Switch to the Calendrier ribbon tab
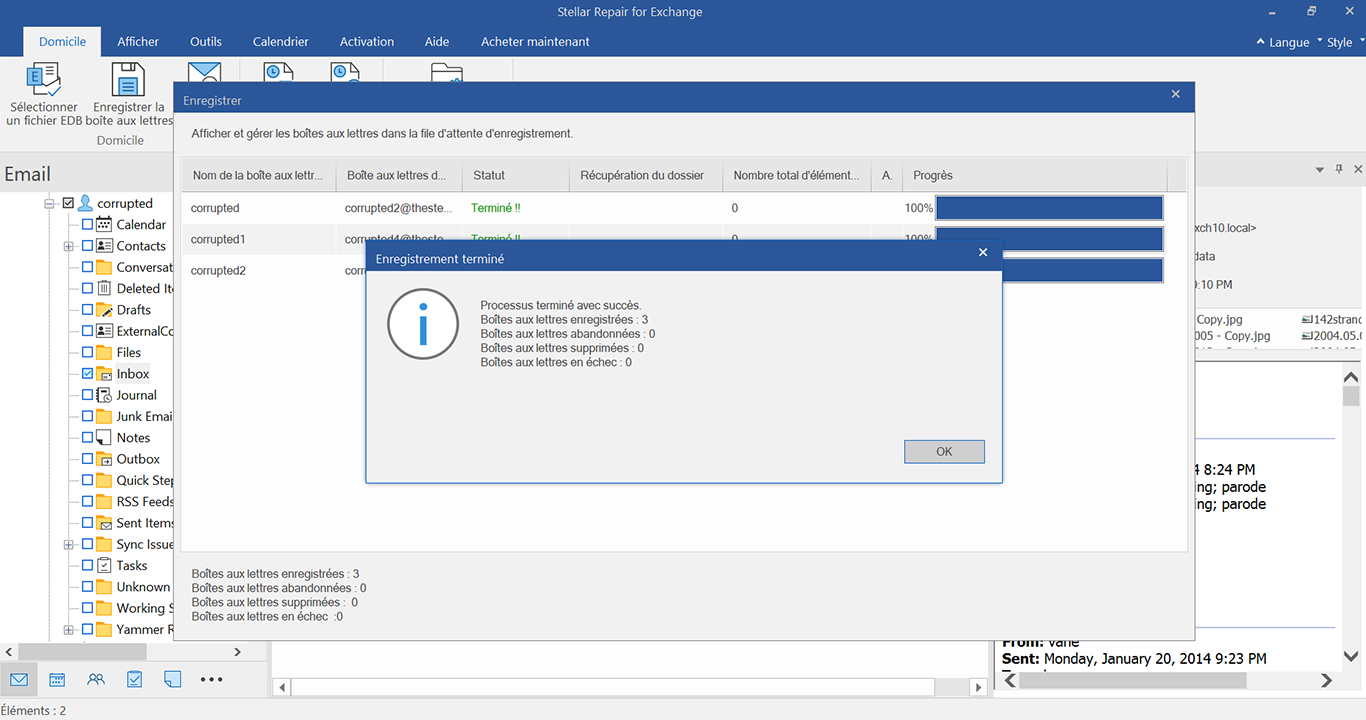Screen dimensions: 1366x720 coord(280,42)
